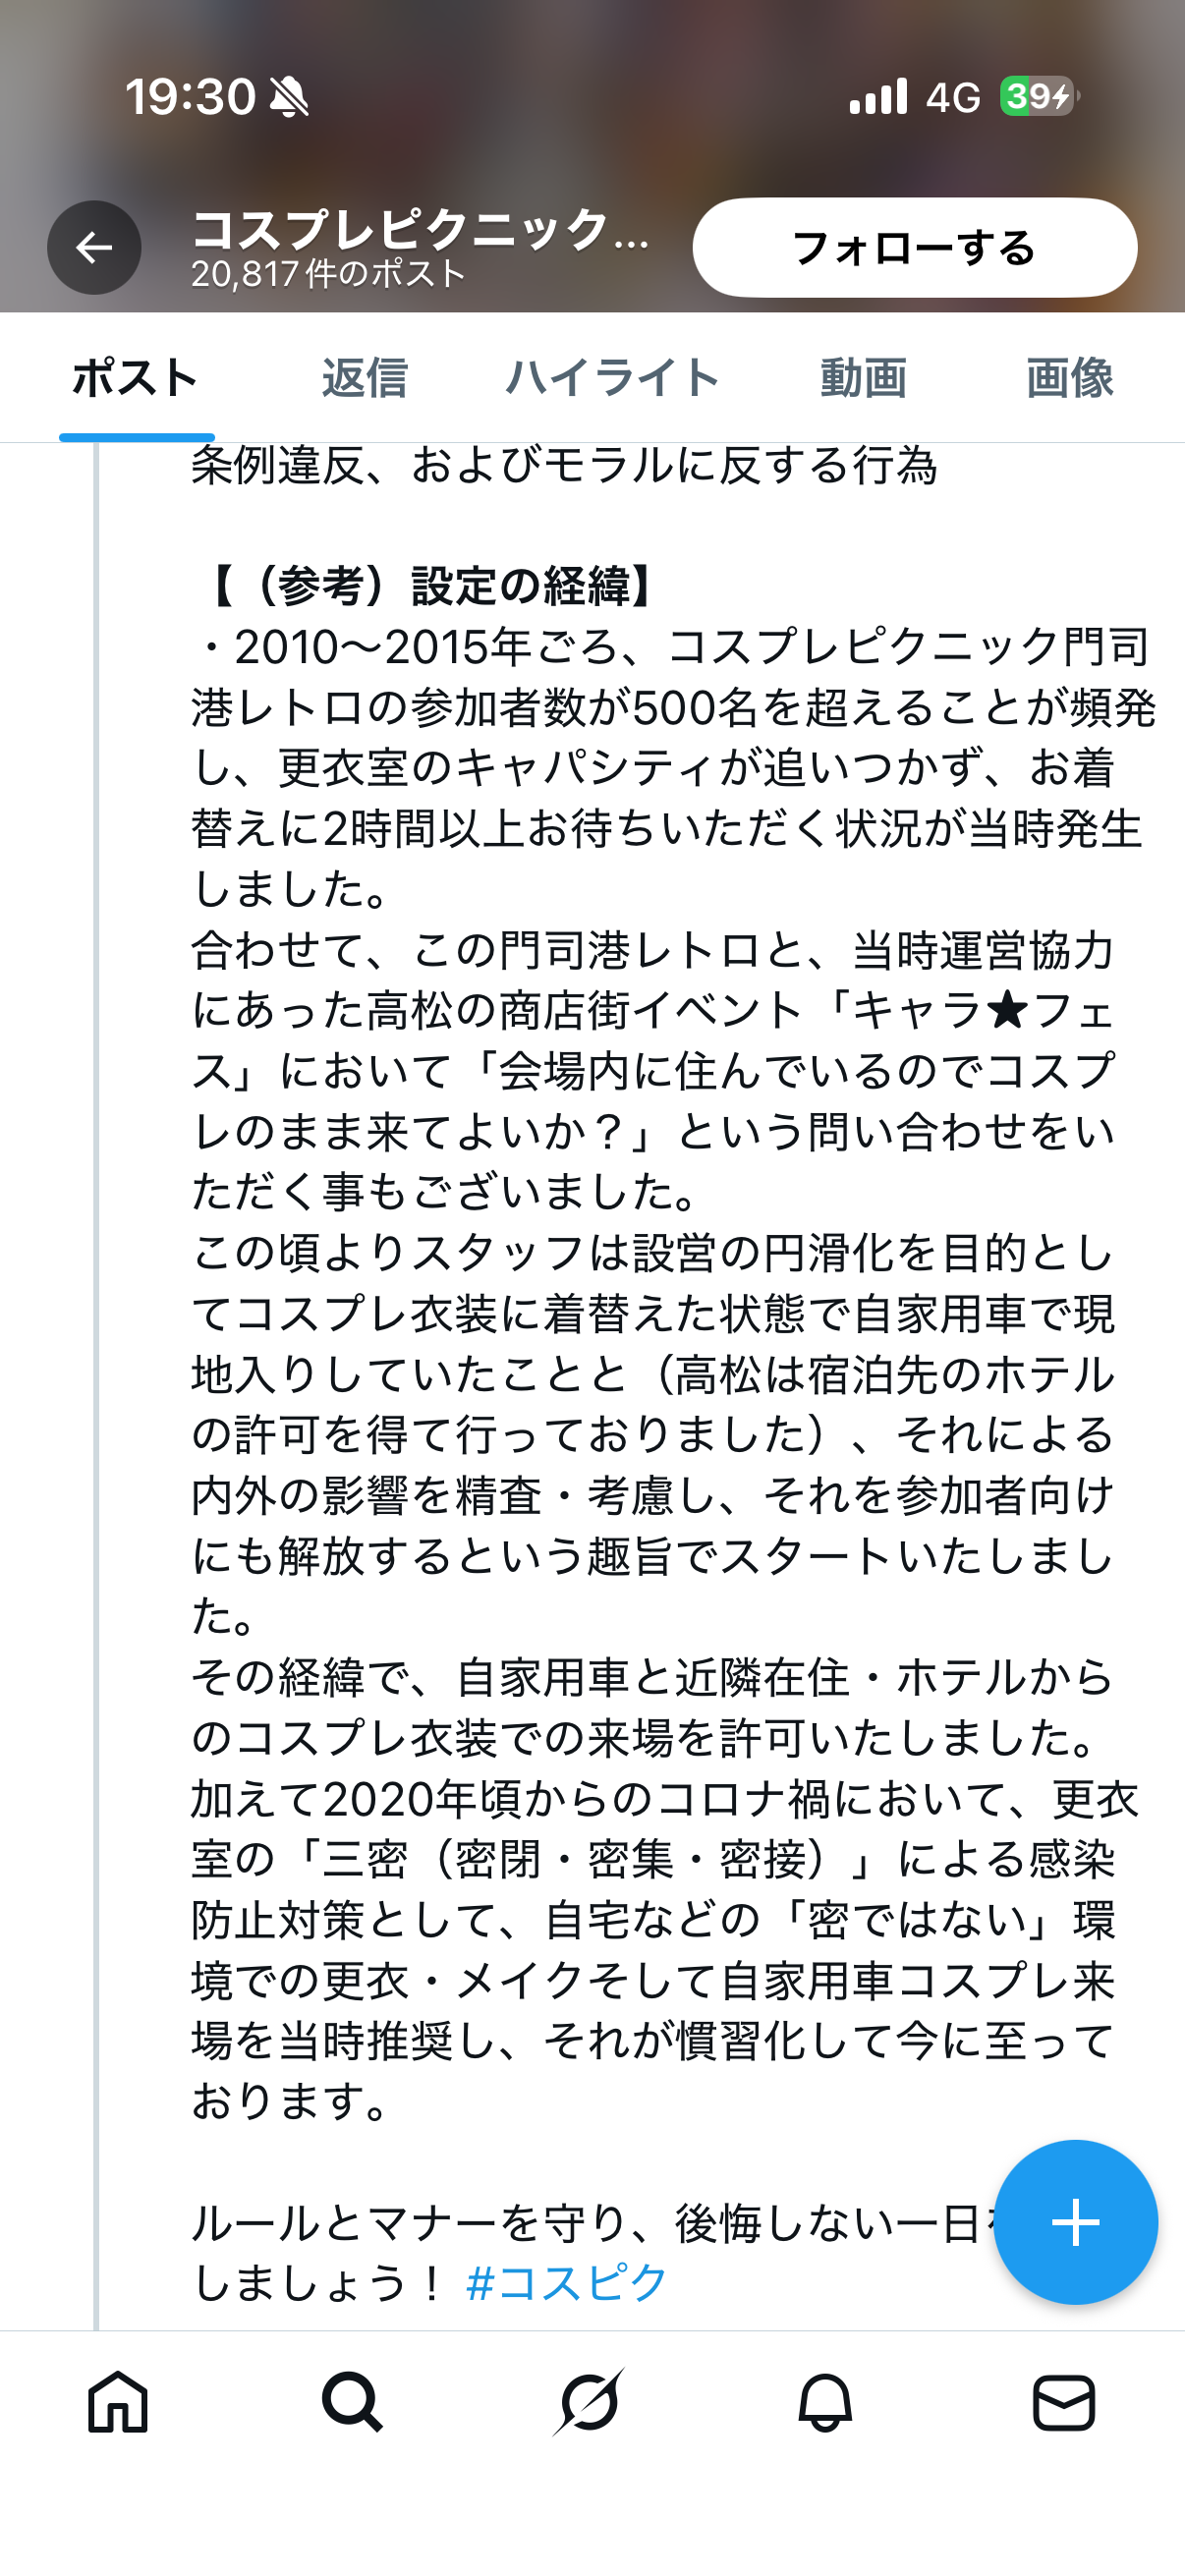Switch to the 画像 tab
The height and width of the screenshot is (2576, 1185).
point(1069,378)
